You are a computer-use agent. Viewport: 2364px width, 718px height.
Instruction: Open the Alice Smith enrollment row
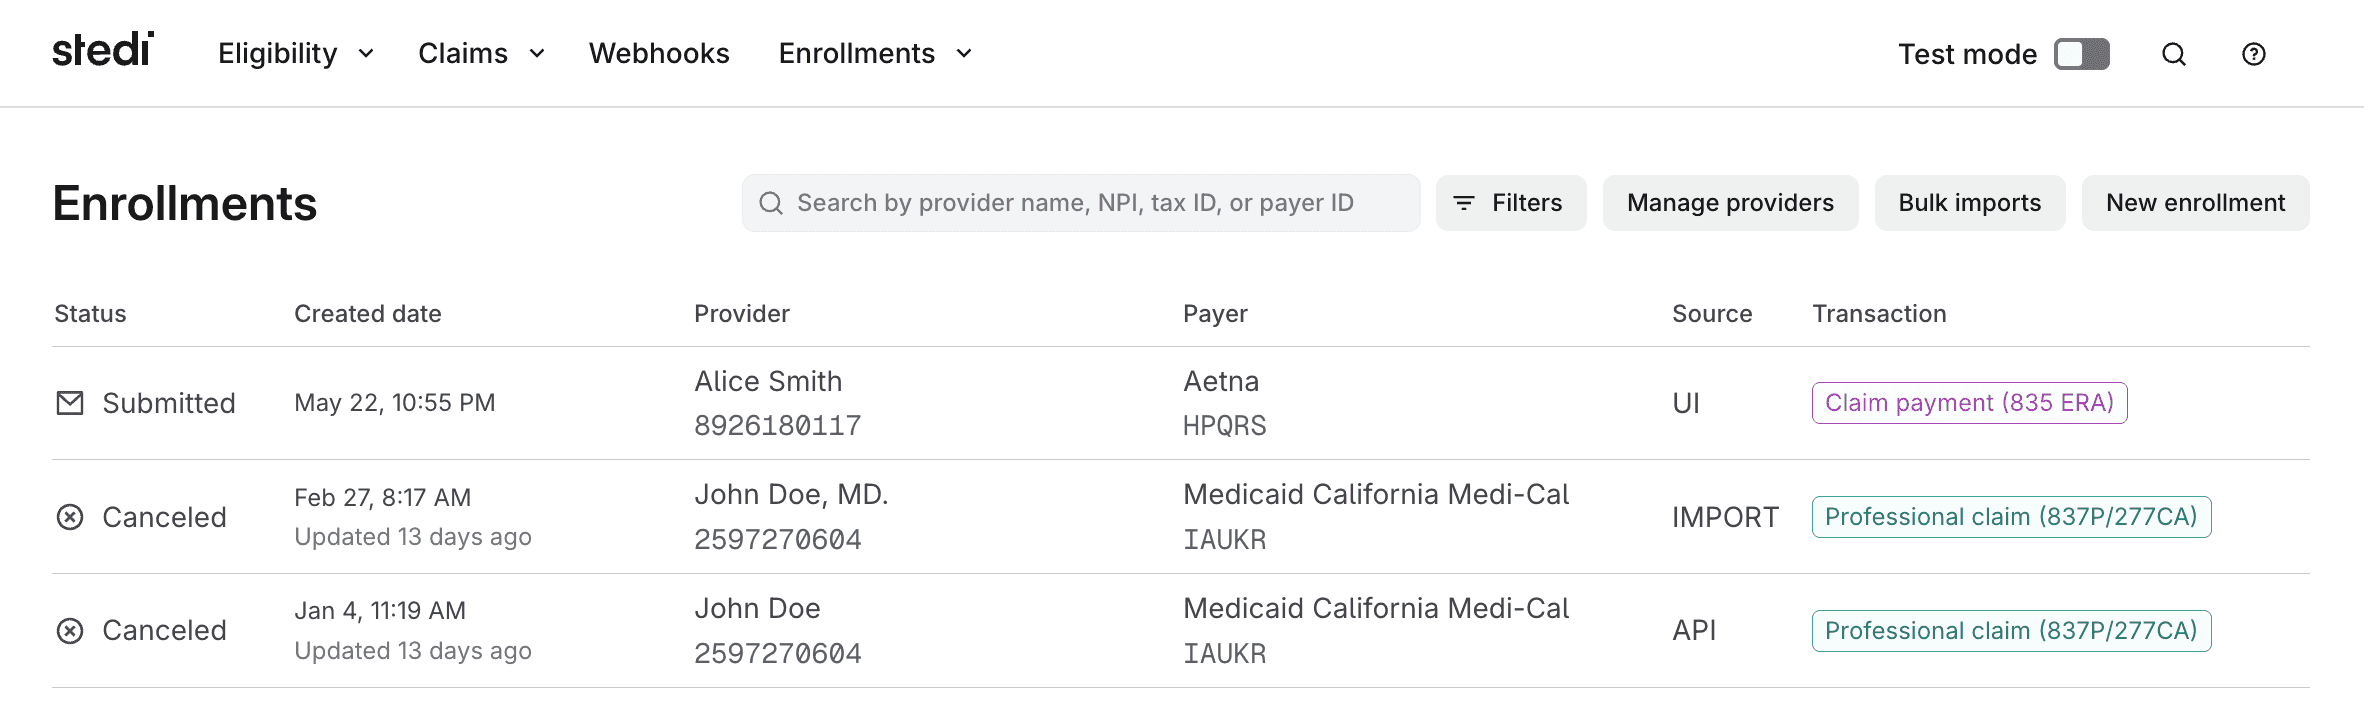tap(1181, 403)
